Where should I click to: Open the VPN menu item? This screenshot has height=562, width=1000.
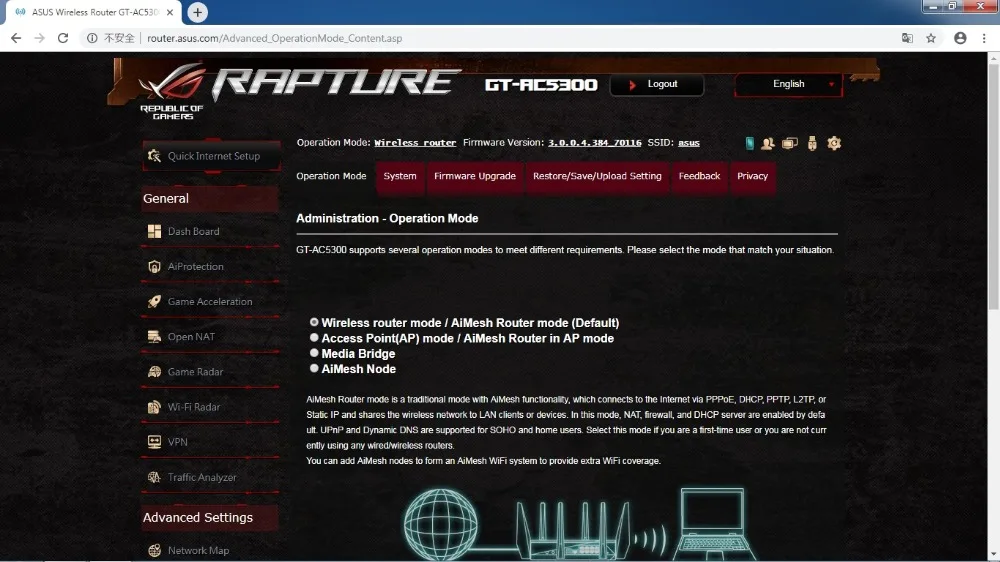[211, 442]
